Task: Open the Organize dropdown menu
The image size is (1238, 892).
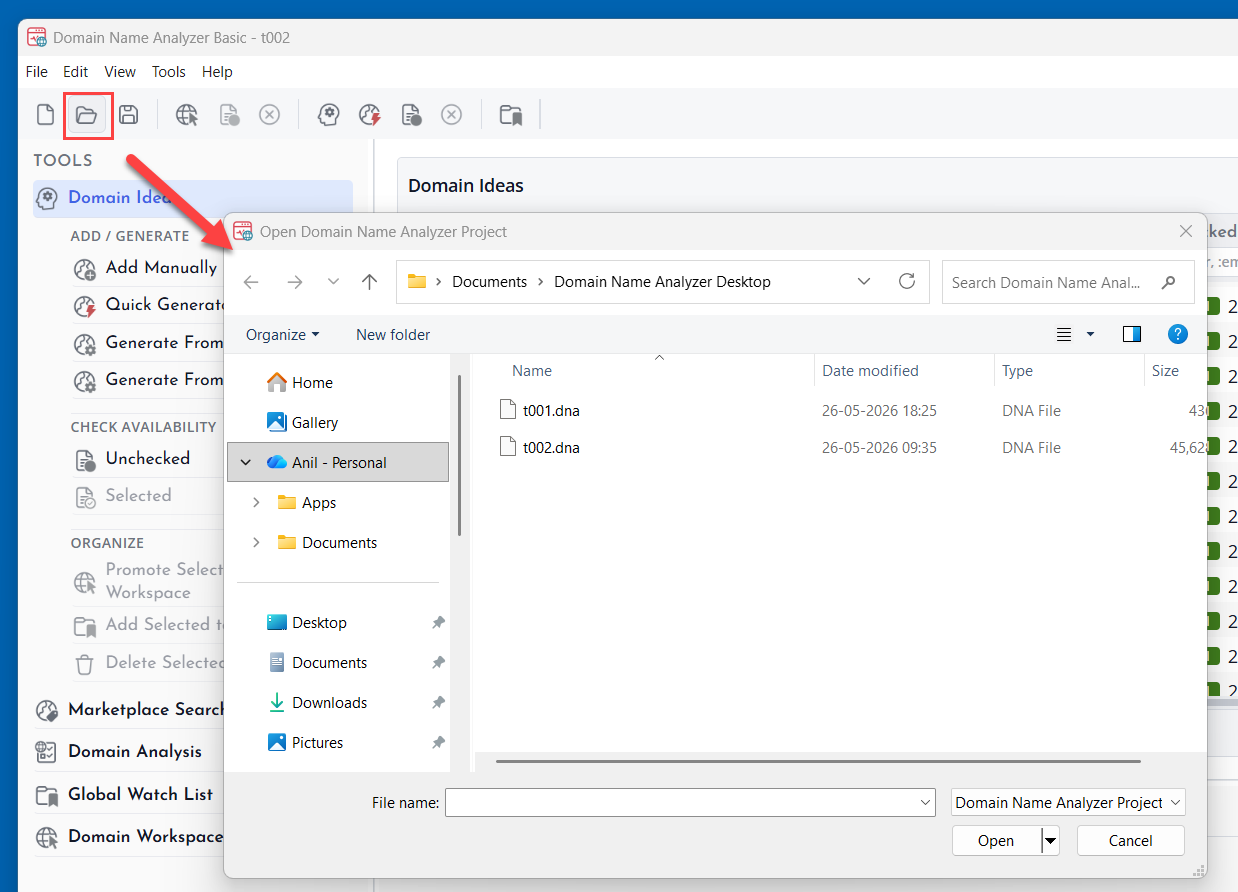Action: pyautogui.click(x=283, y=335)
